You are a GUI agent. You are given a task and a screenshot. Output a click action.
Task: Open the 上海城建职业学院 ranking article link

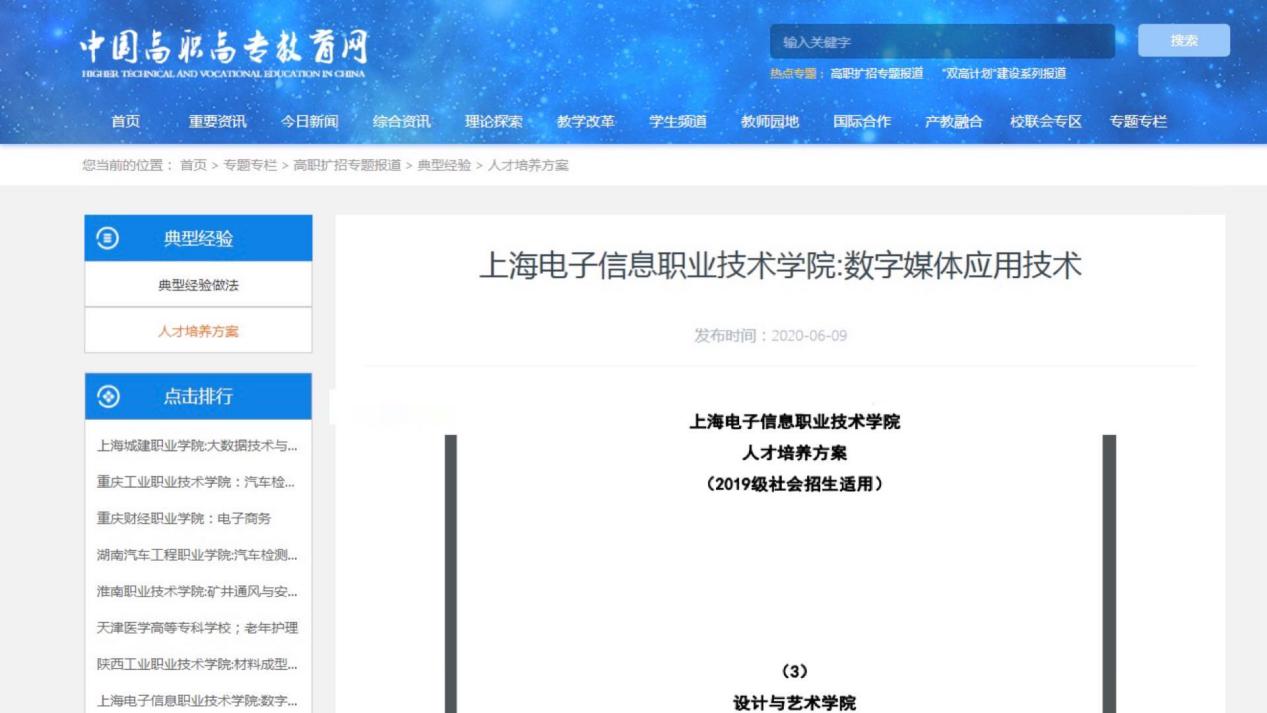pos(197,446)
